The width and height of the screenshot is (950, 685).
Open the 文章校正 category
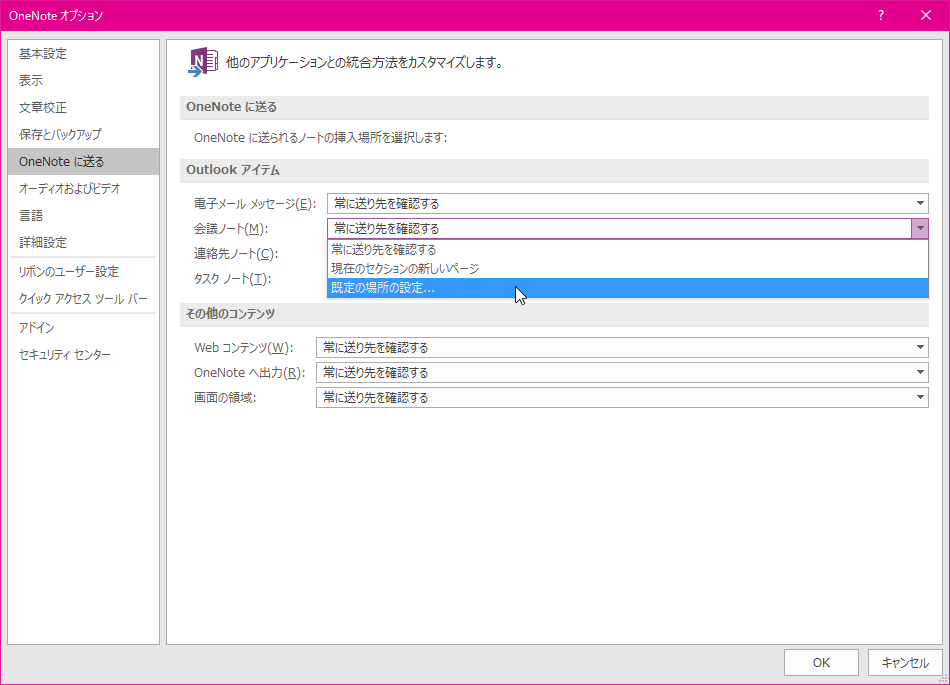(83, 108)
